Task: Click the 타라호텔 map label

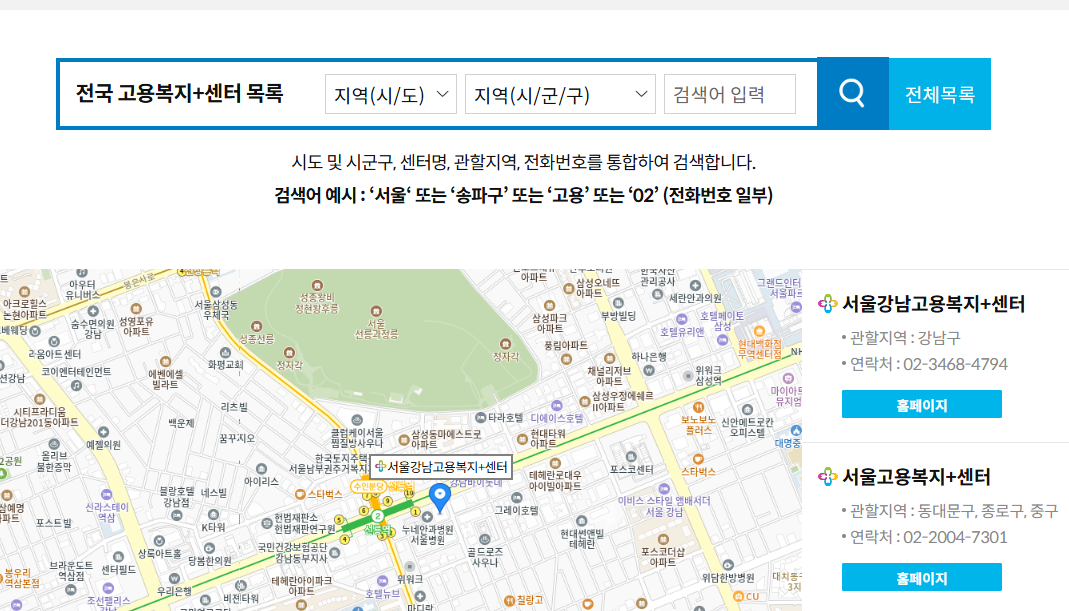Action: [x=505, y=418]
